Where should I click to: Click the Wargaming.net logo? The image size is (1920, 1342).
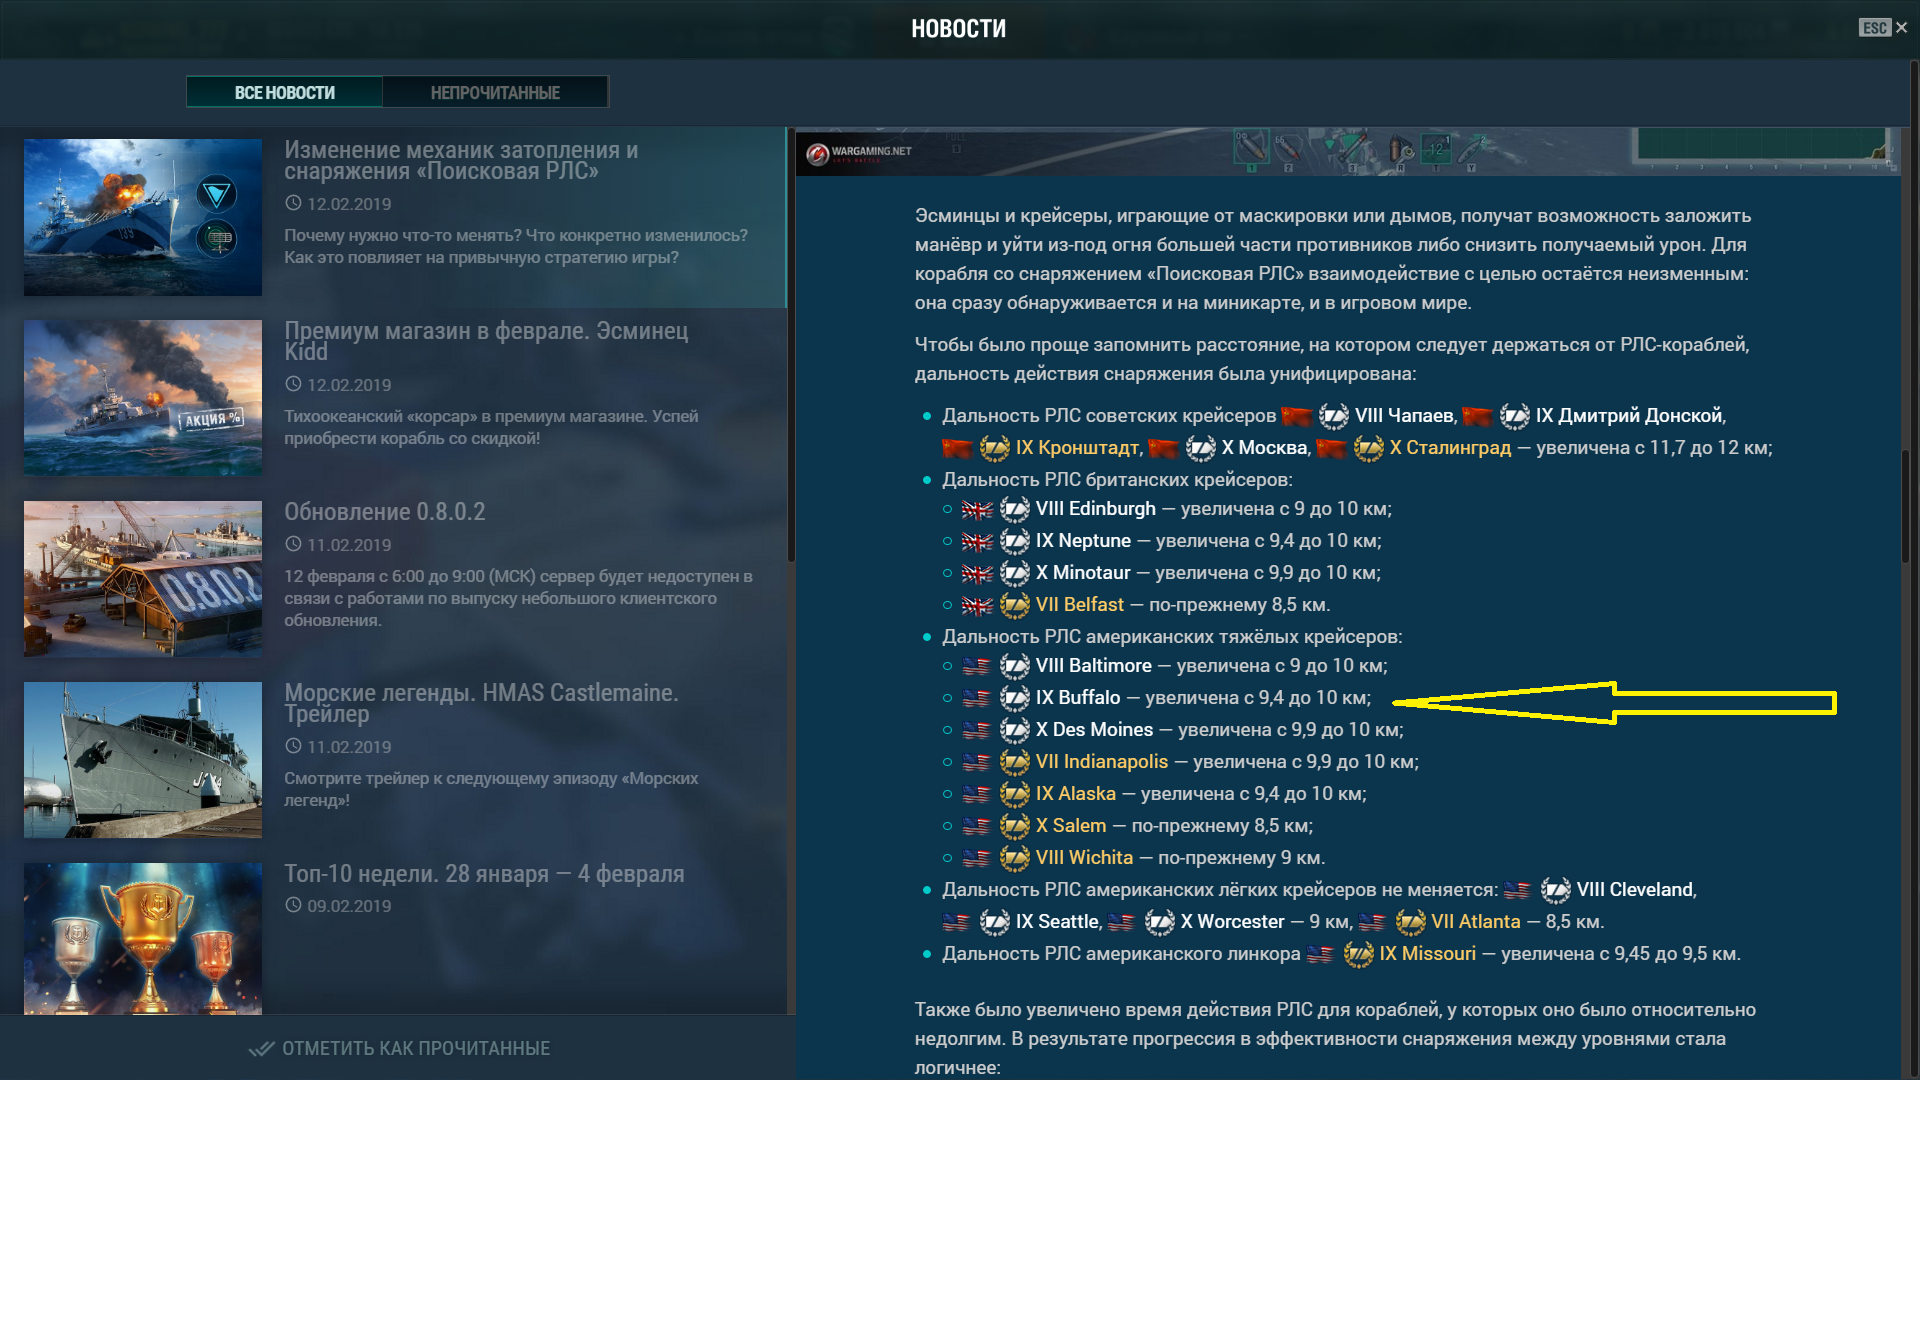pyautogui.click(x=859, y=152)
